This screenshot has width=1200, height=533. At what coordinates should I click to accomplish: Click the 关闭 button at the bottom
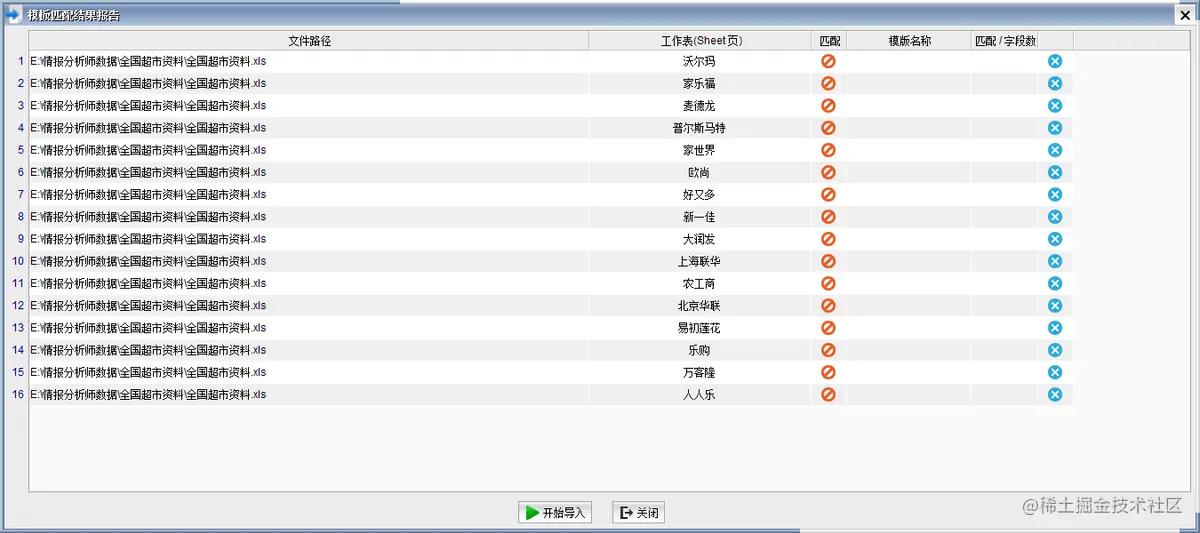(638, 513)
